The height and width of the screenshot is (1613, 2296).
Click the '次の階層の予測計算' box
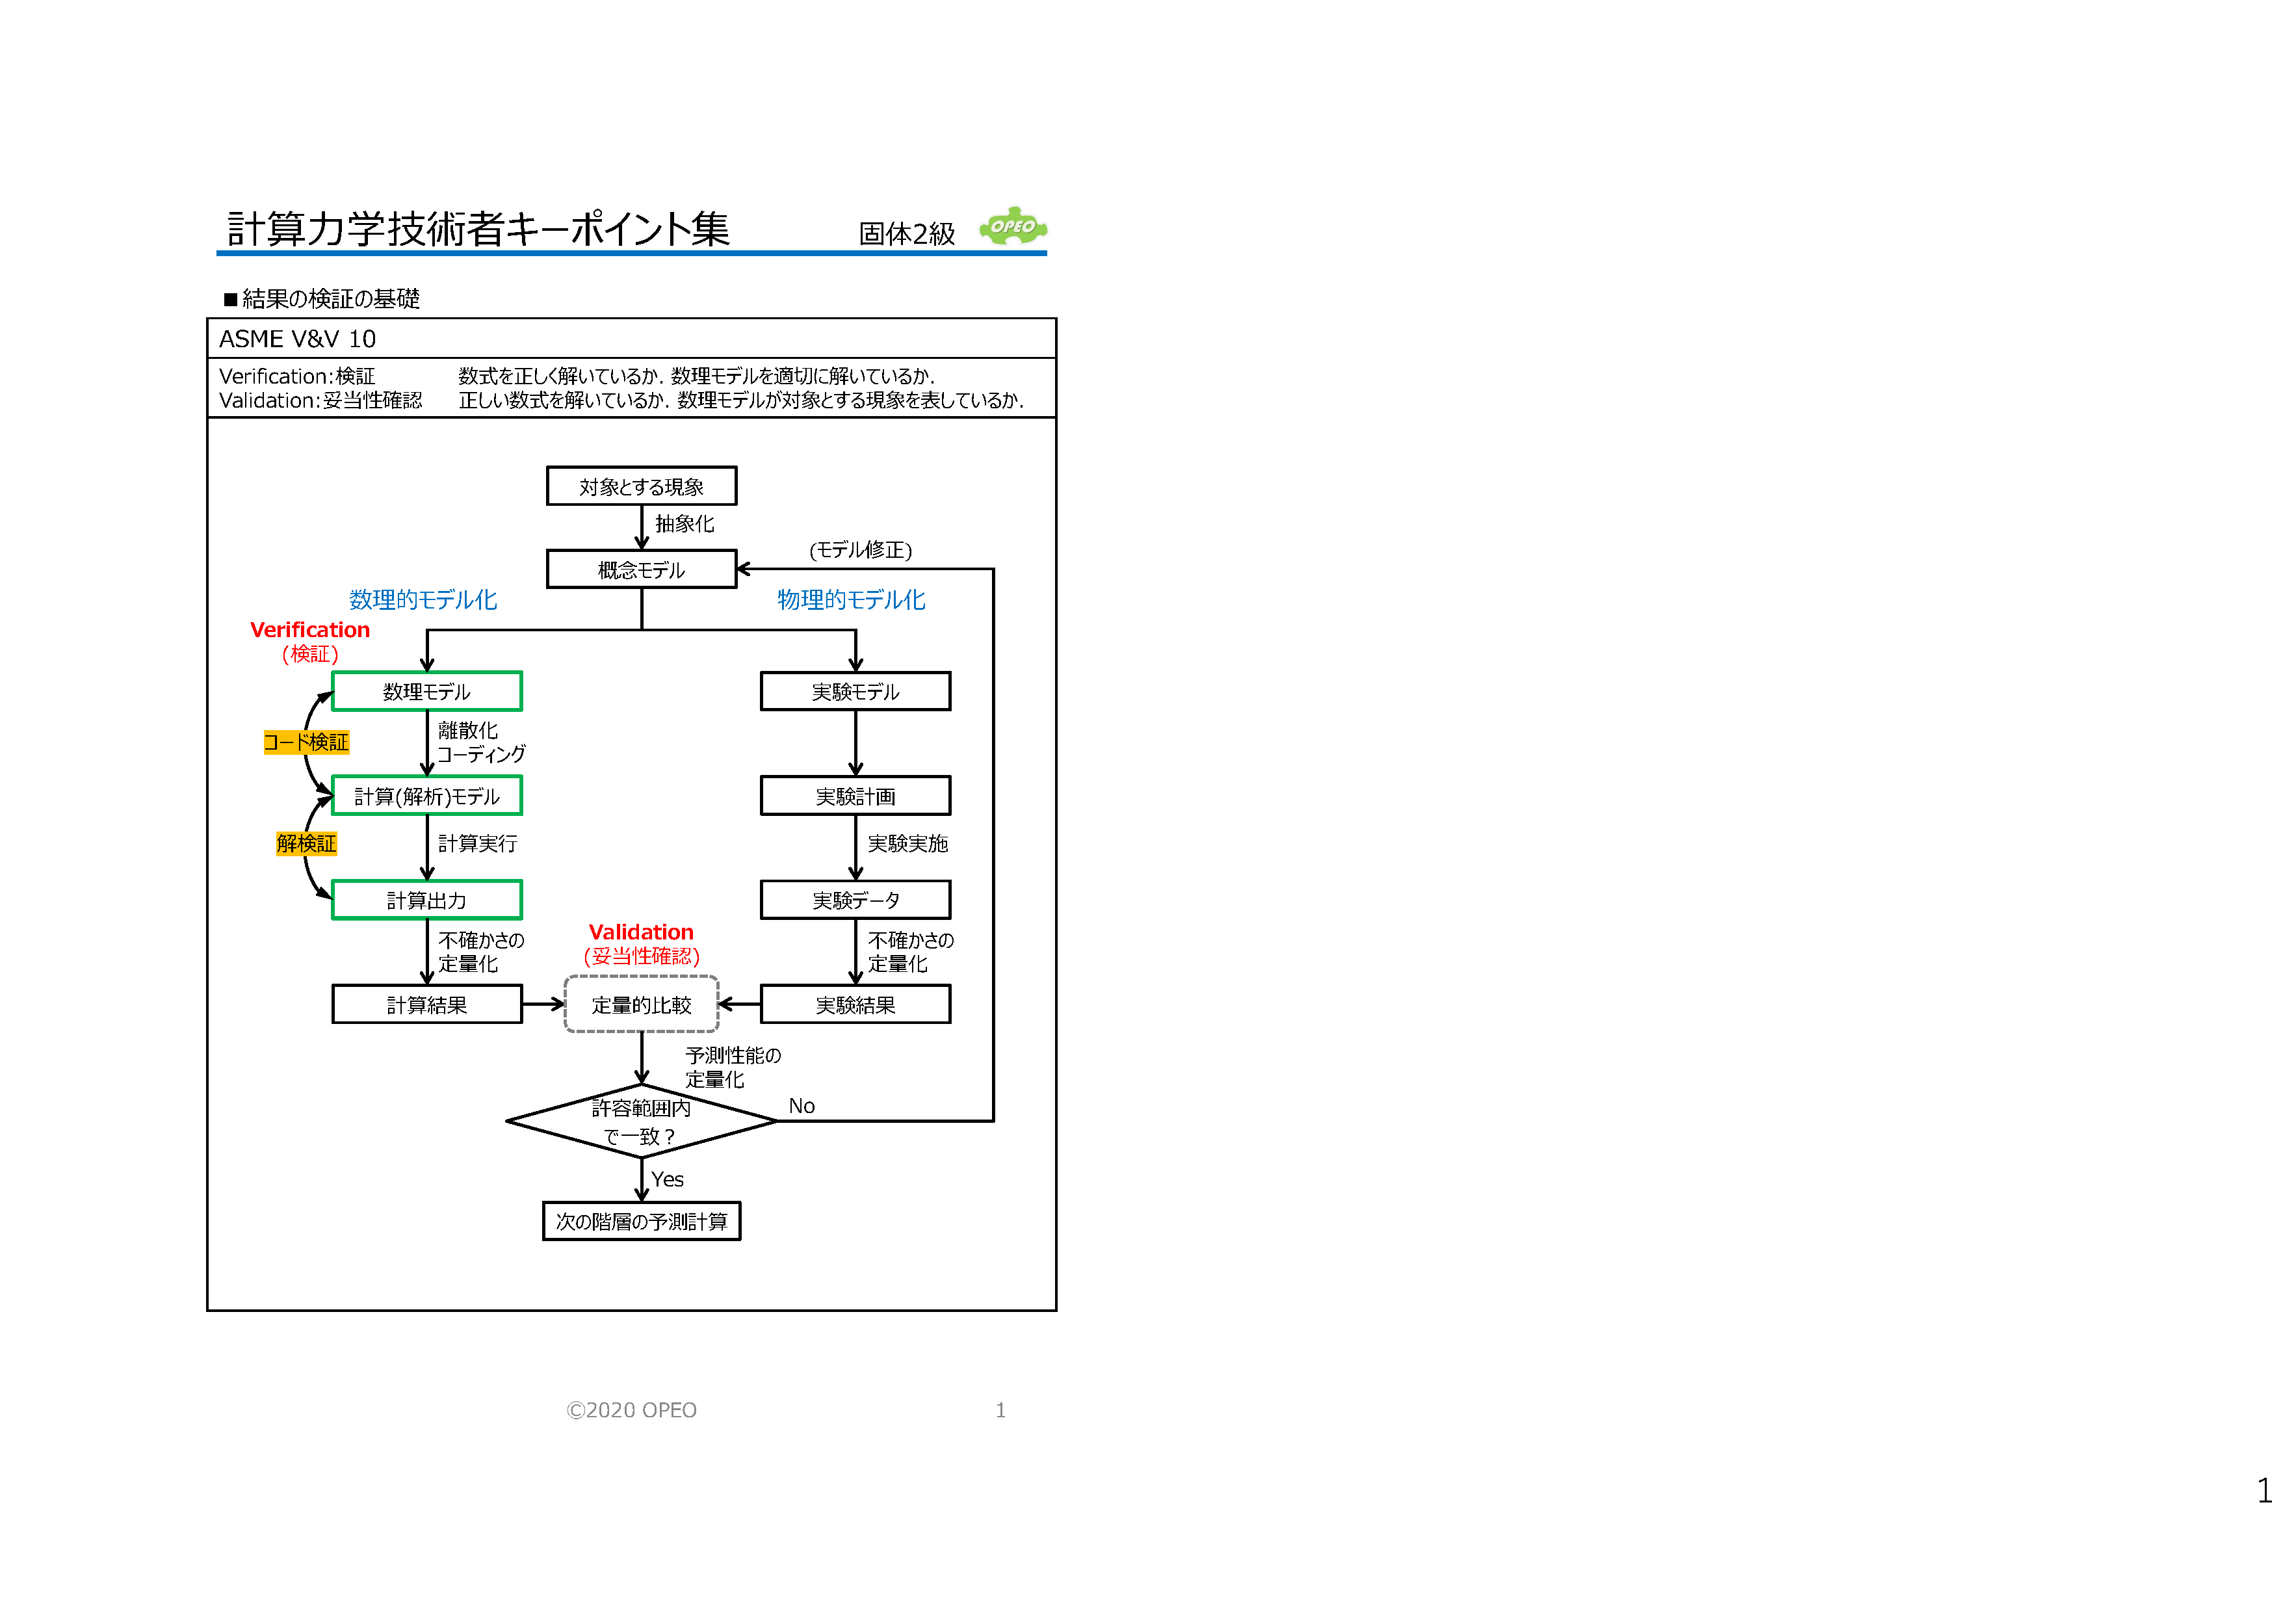[642, 1222]
